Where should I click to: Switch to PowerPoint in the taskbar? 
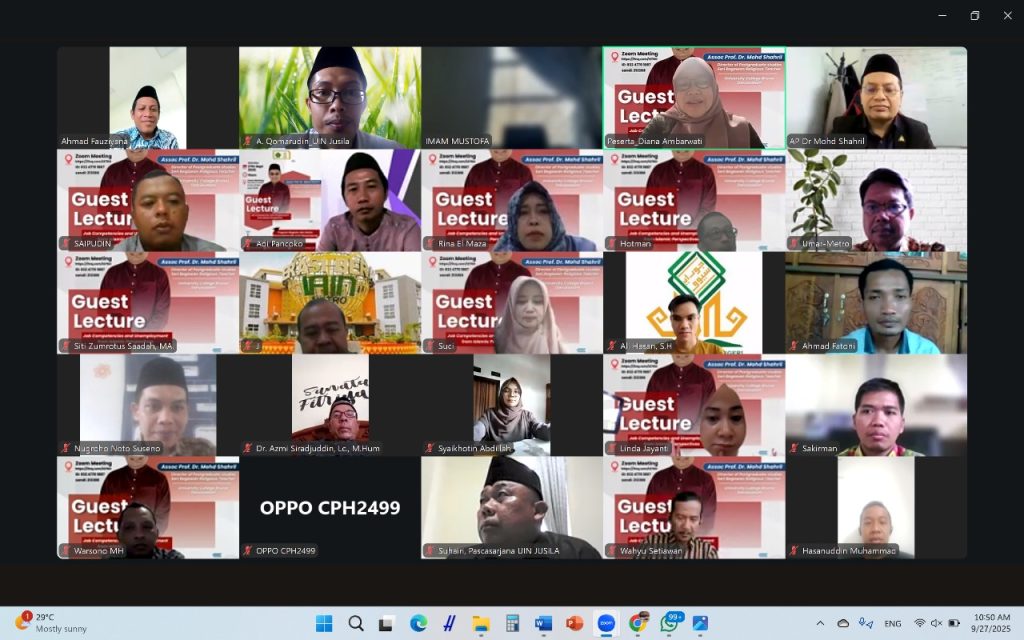click(x=574, y=623)
